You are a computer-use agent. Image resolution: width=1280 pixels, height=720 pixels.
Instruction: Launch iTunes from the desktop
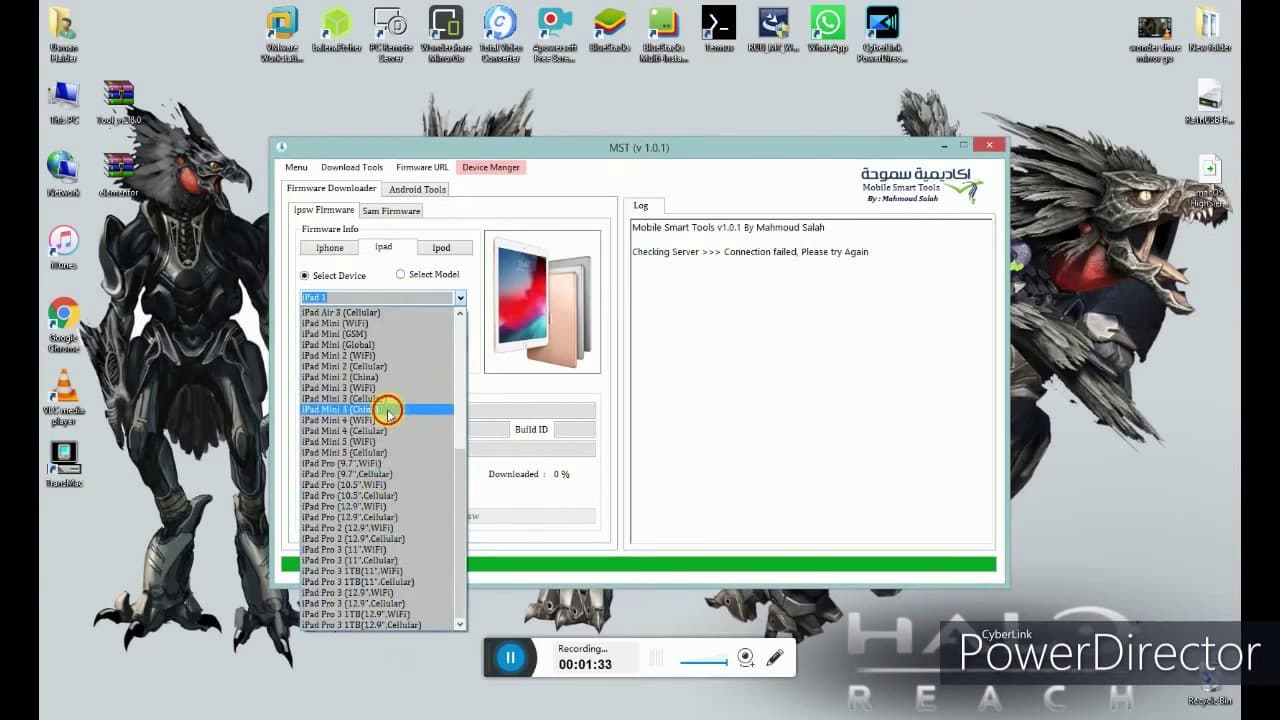pyautogui.click(x=64, y=247)
